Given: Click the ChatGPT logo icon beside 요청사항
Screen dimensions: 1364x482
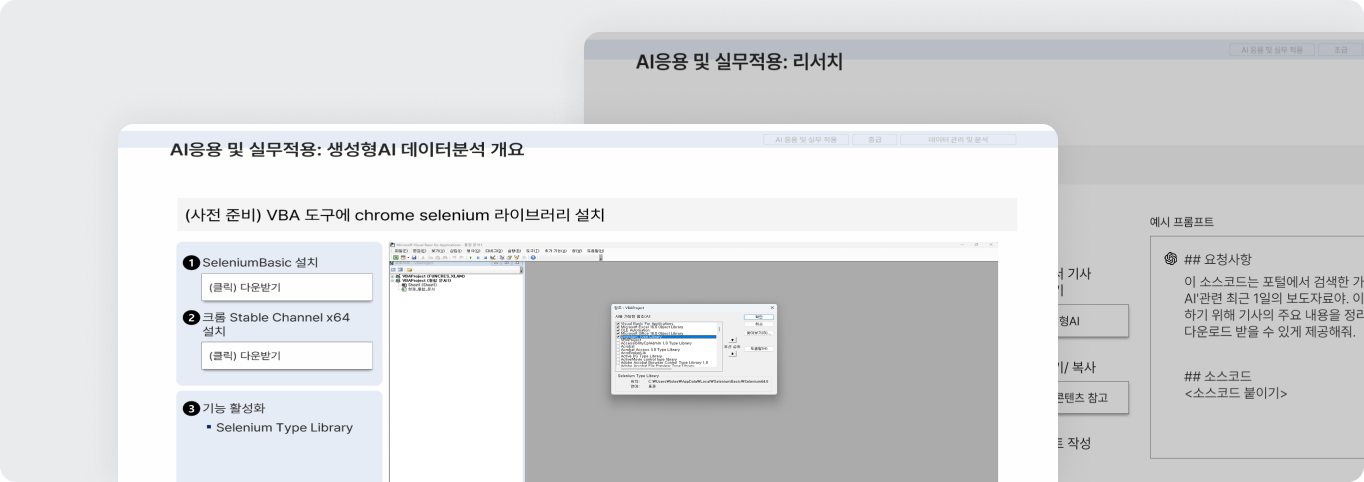Looking at the screenshot, I should [1169, 259].
